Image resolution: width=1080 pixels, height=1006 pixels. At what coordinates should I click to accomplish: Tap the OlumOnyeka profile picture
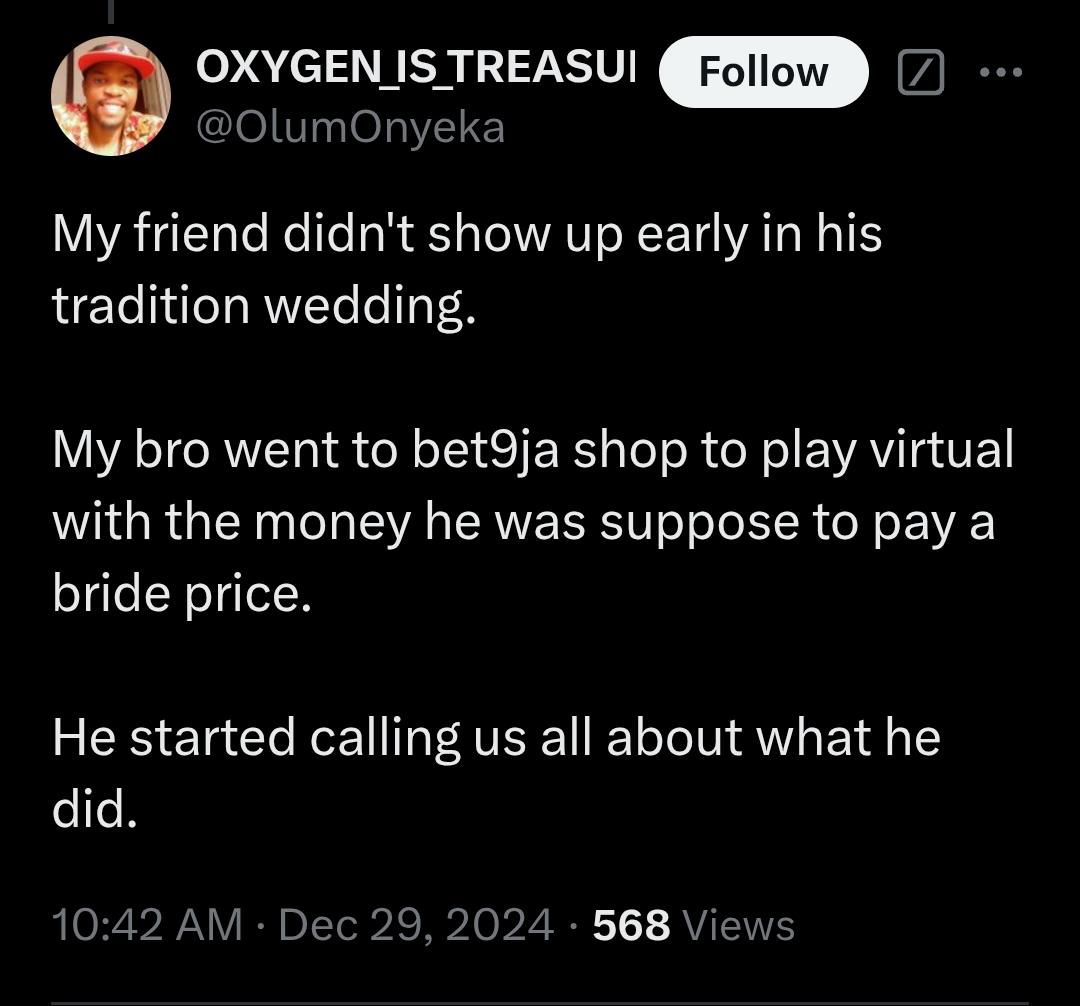click(x=111, y=97)
